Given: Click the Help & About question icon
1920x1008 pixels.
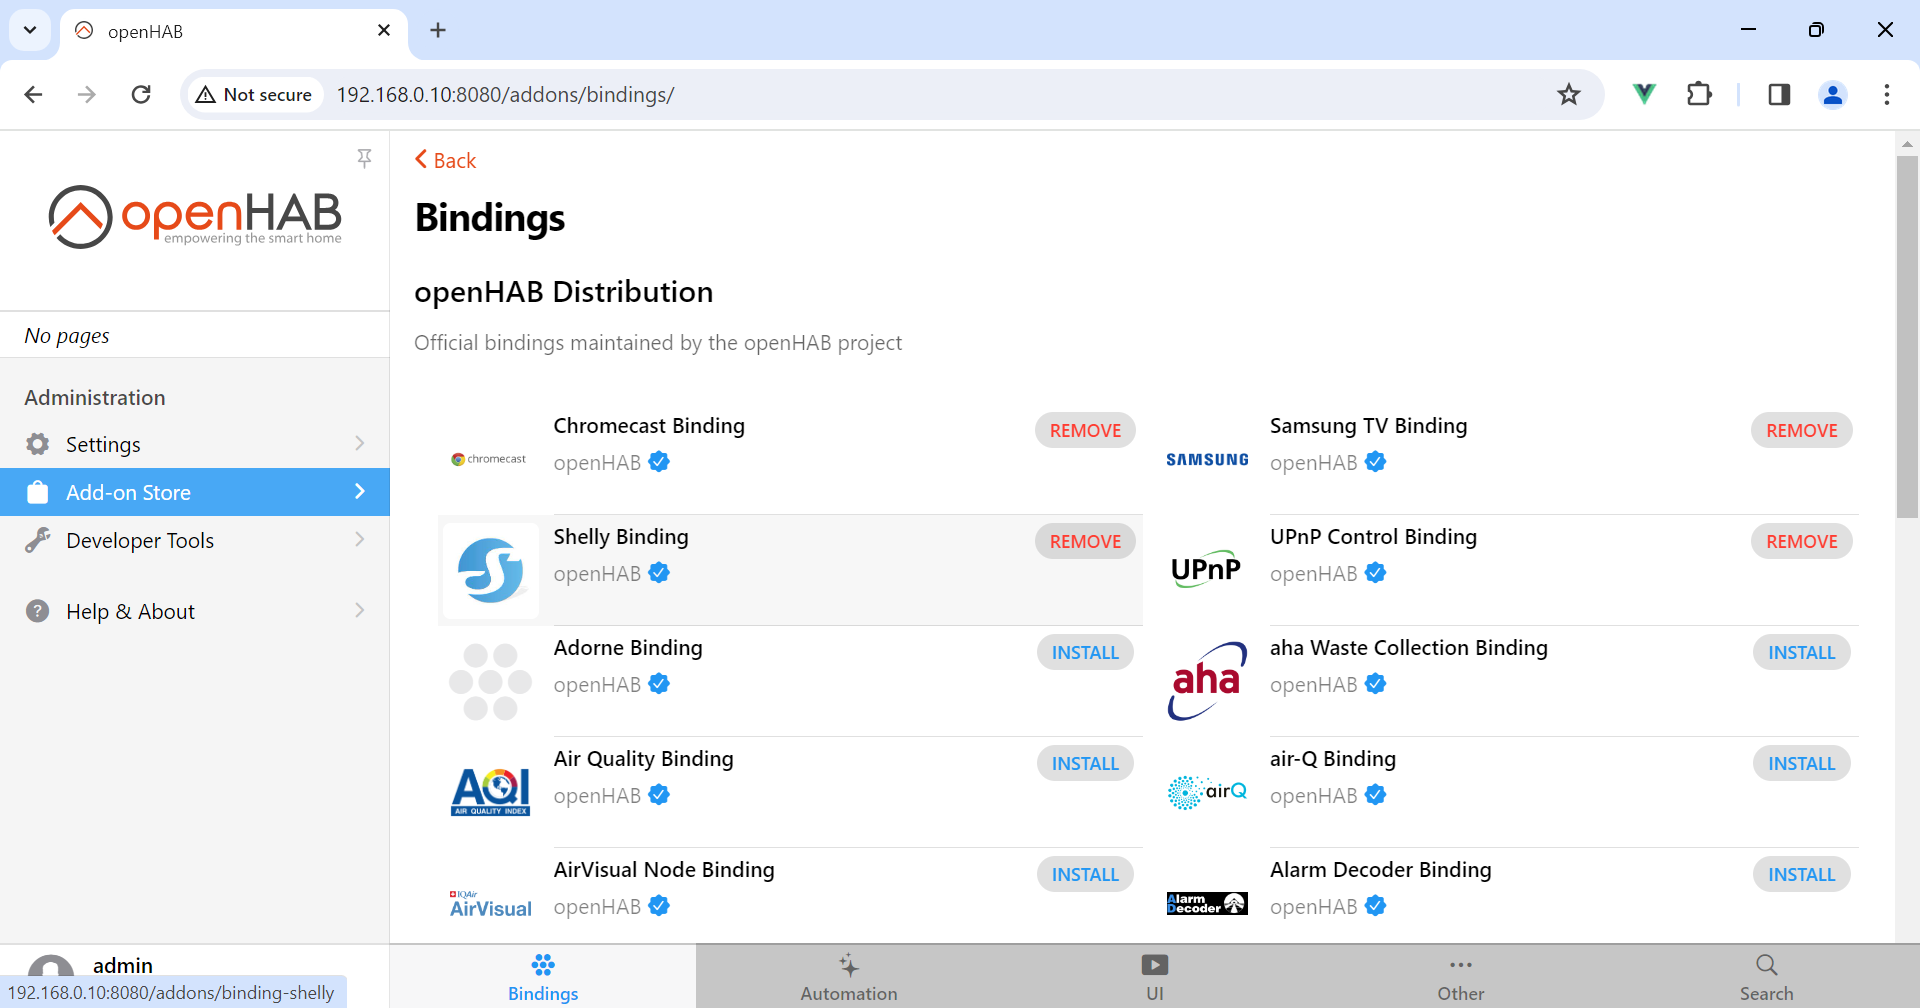Looking at the screenshot, I should [x=38, y=611].
